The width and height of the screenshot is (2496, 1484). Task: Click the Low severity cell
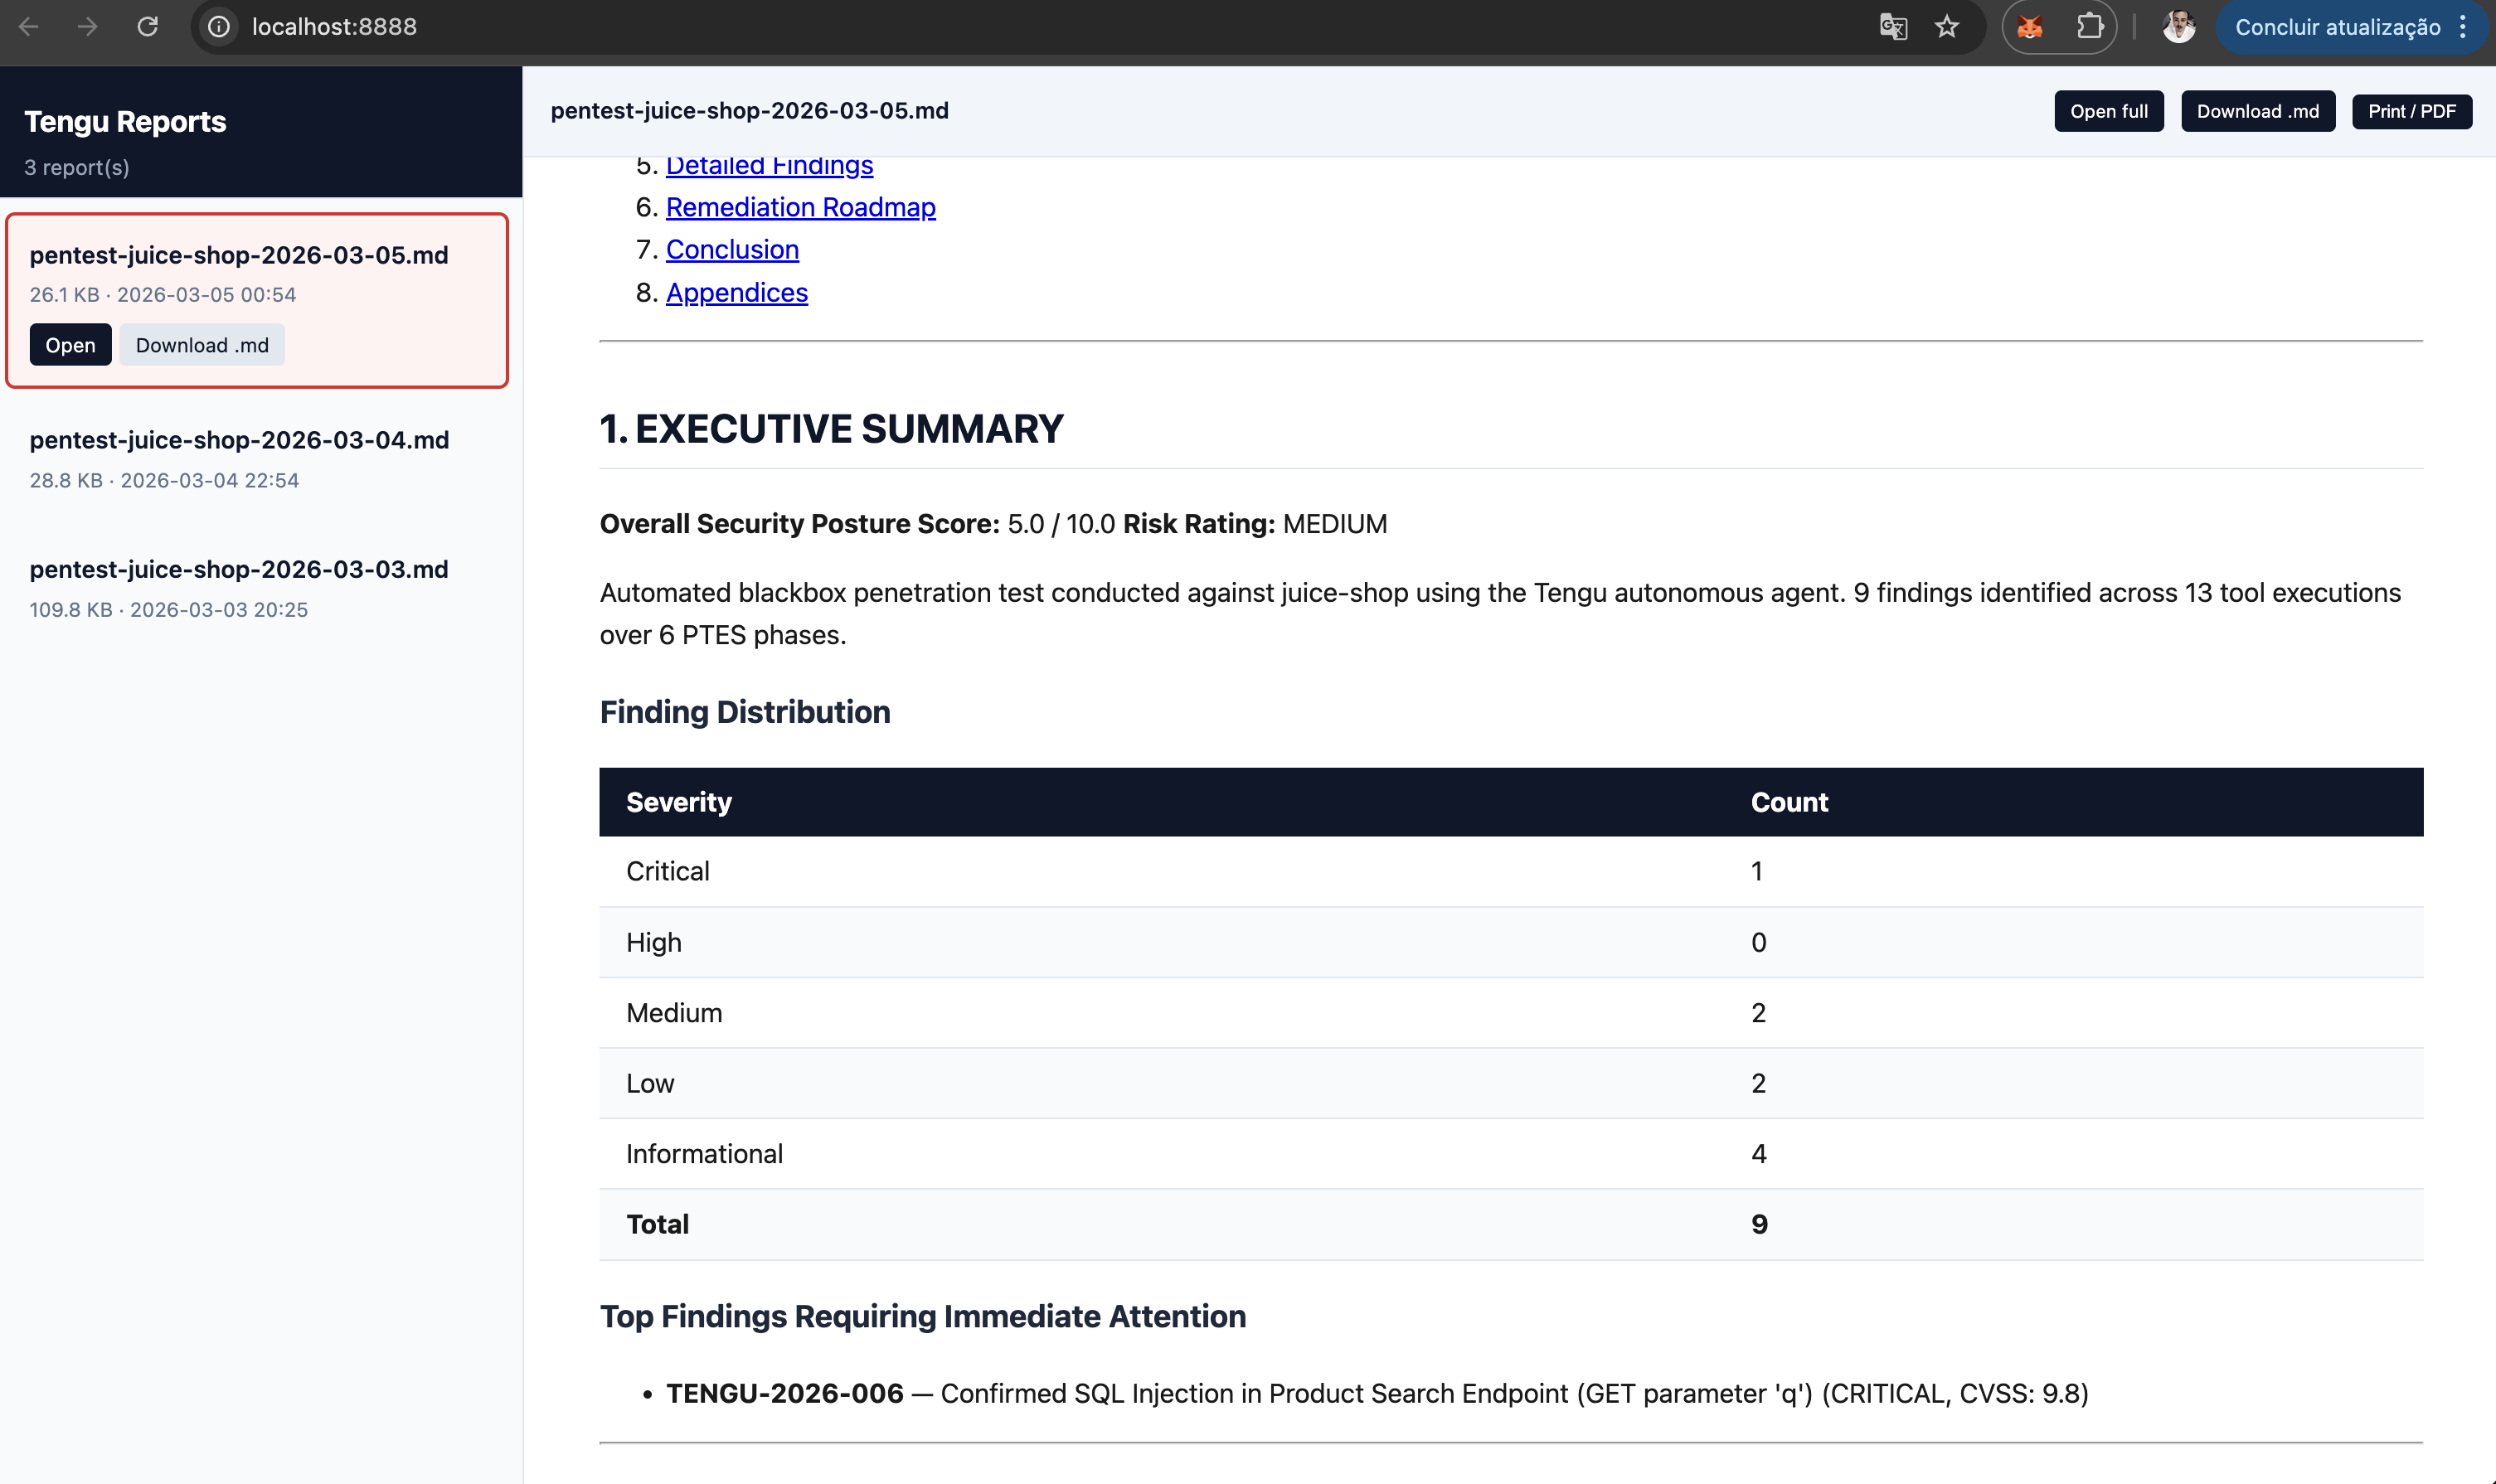650,1083
